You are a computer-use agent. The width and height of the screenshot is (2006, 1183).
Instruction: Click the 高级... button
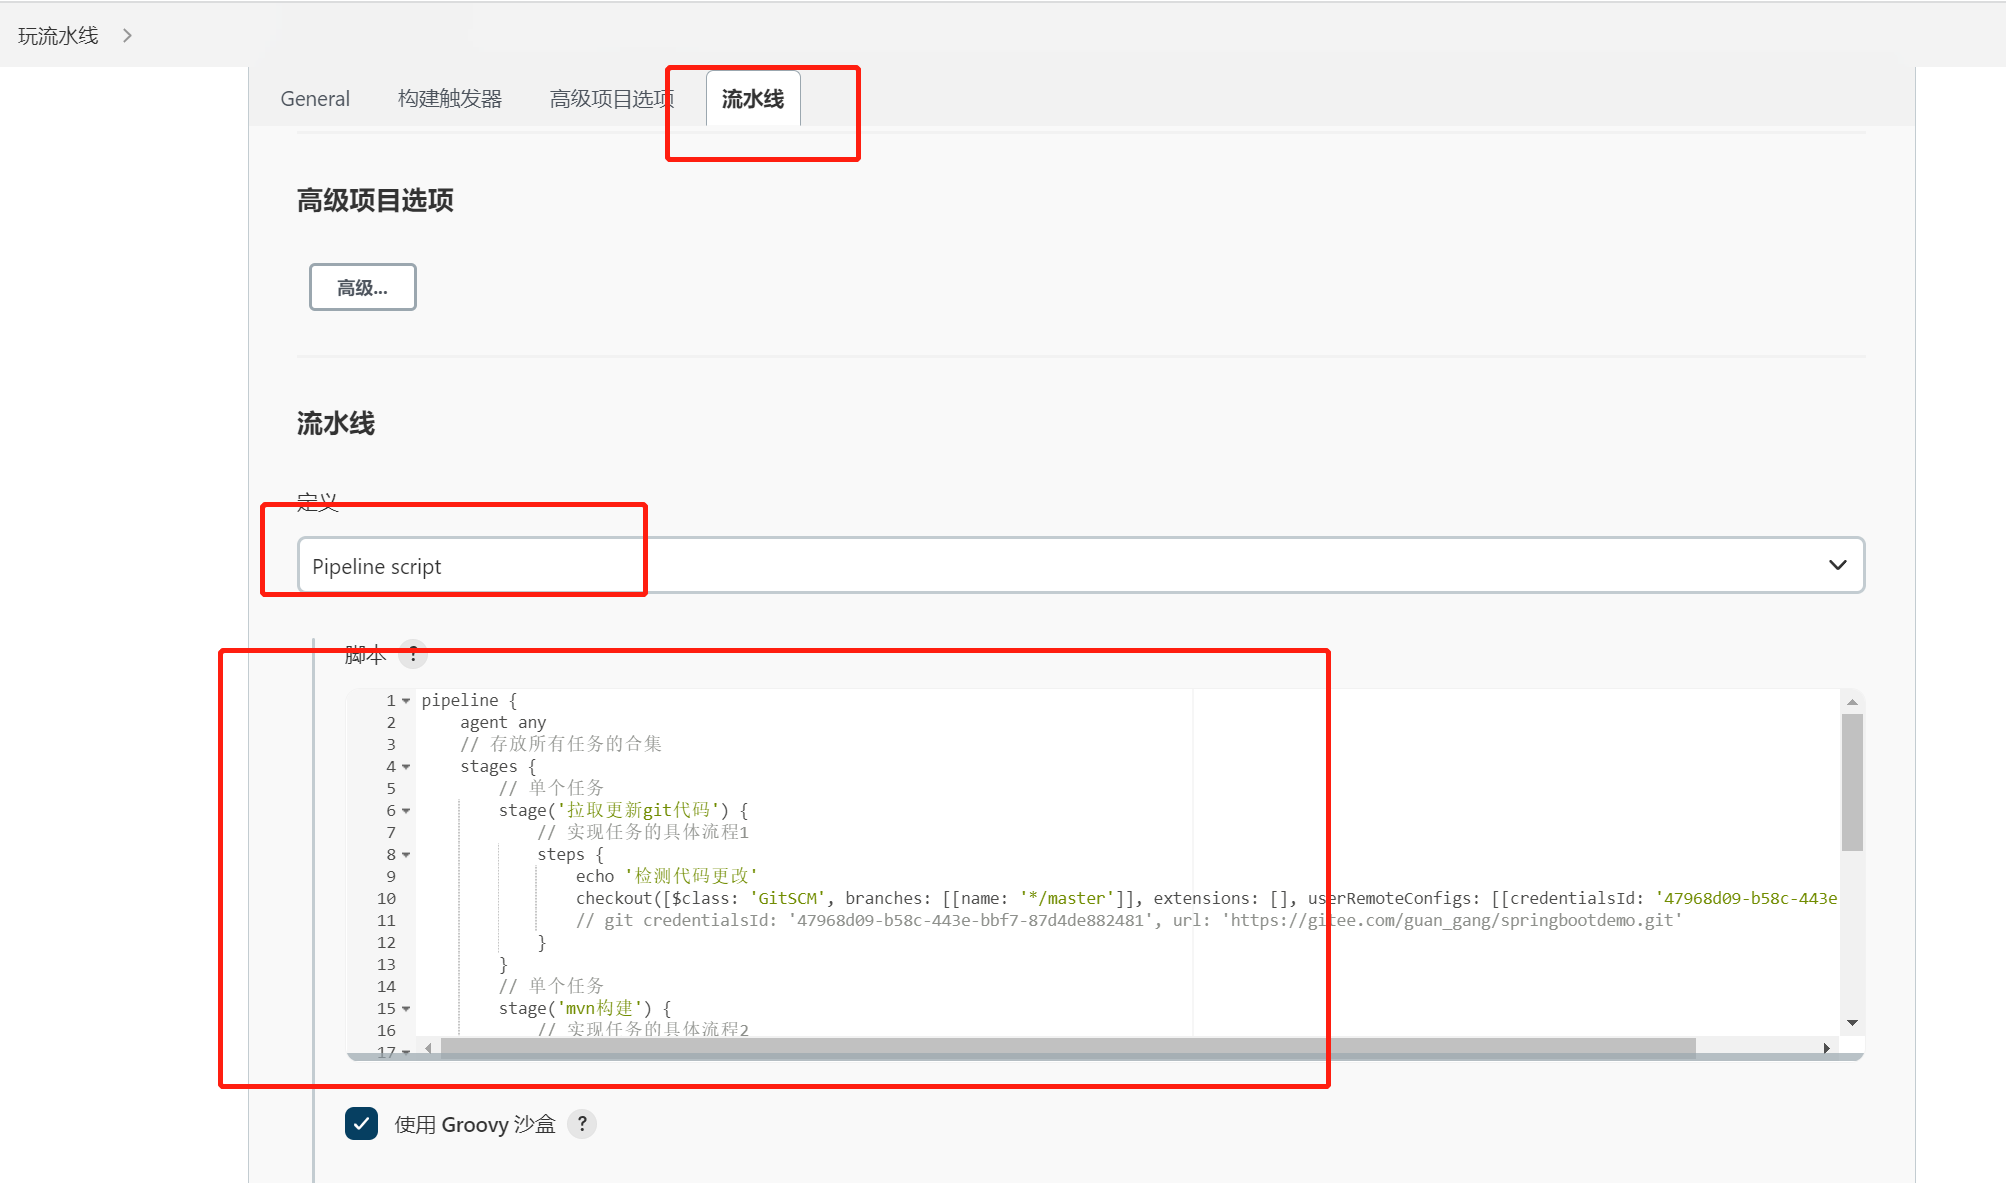362,288
